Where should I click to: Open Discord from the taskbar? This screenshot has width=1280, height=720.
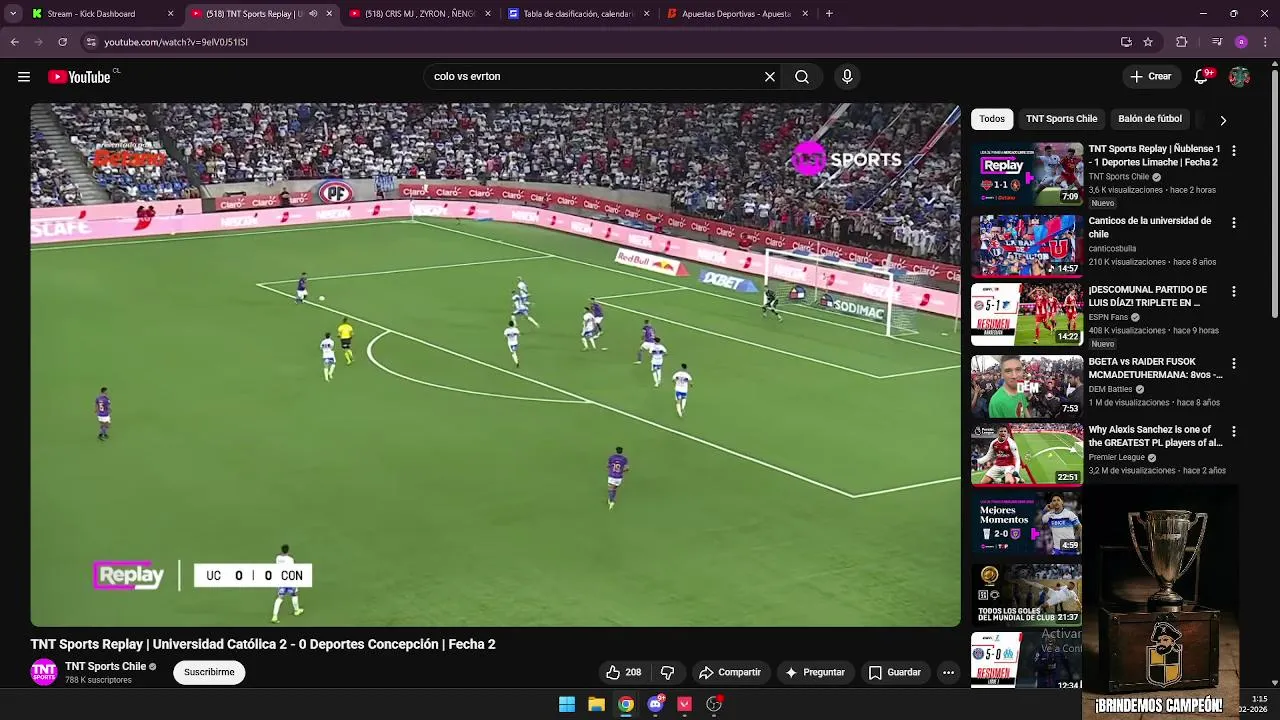[656, 704]
